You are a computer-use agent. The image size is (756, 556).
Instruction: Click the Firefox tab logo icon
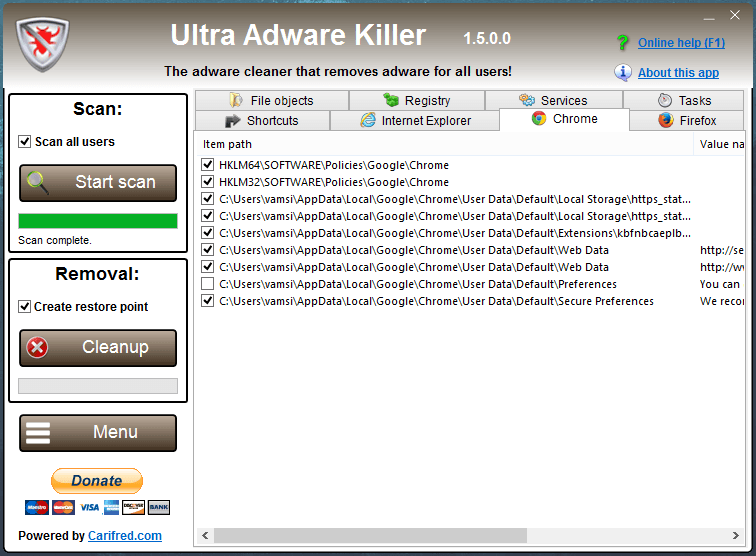(666, 120)
